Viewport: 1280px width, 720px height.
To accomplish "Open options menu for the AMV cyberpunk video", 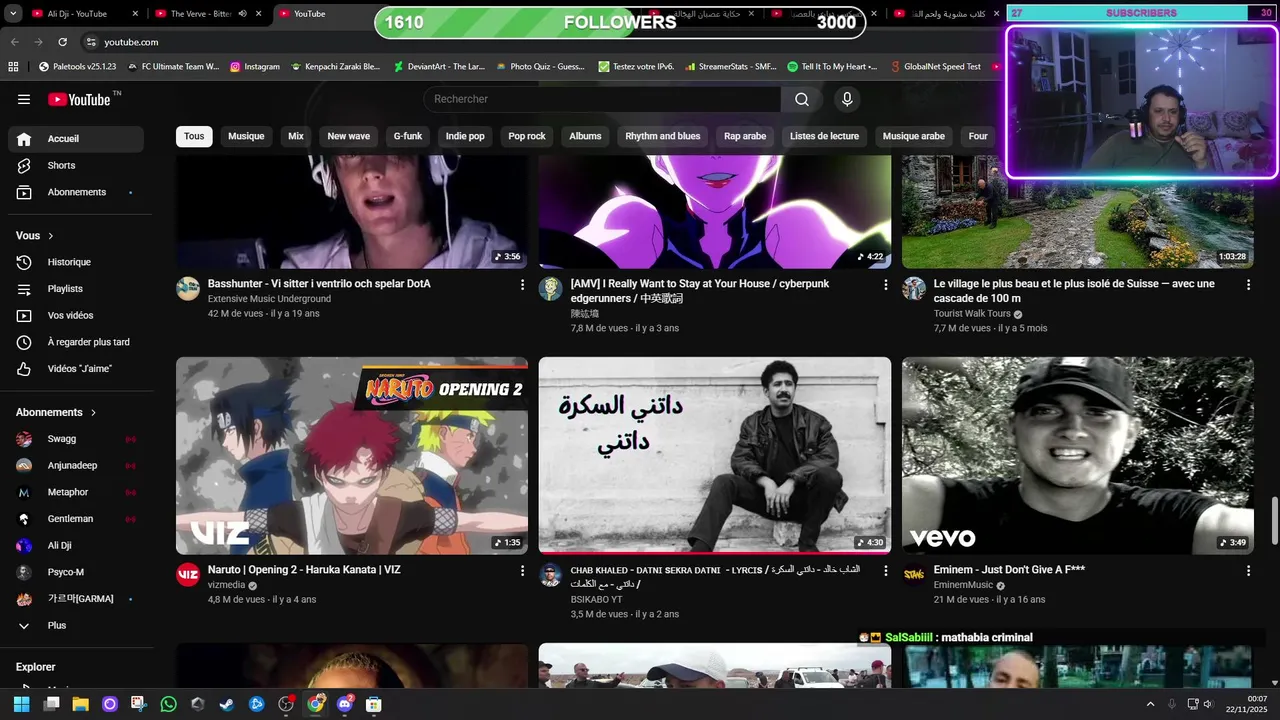I will [x=885, y=285].
